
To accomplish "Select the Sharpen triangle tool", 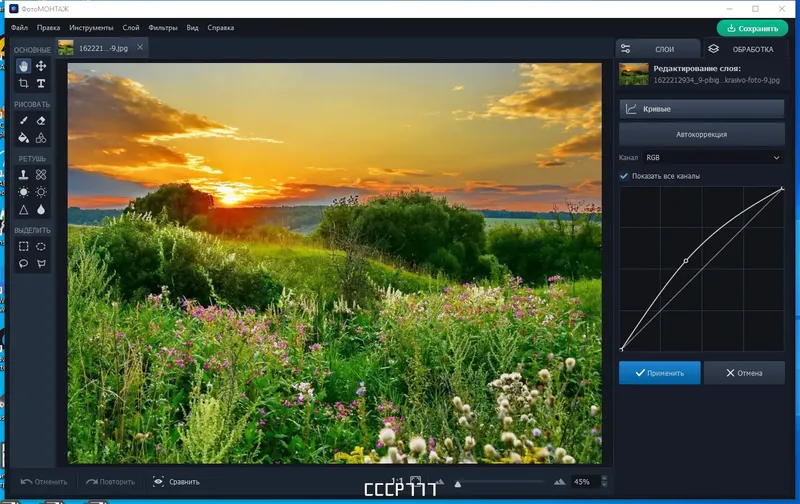I will (23, 209).
